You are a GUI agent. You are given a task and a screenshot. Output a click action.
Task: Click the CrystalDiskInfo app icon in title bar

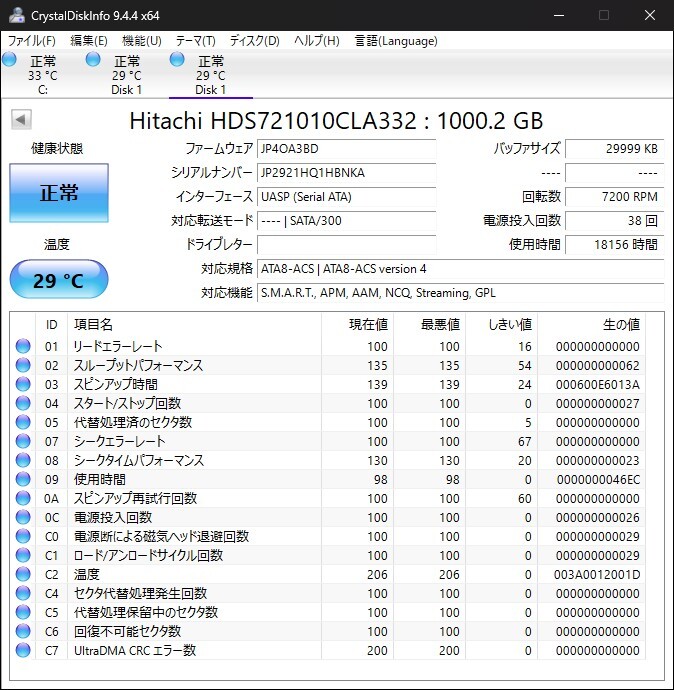[x=17, y=16]
